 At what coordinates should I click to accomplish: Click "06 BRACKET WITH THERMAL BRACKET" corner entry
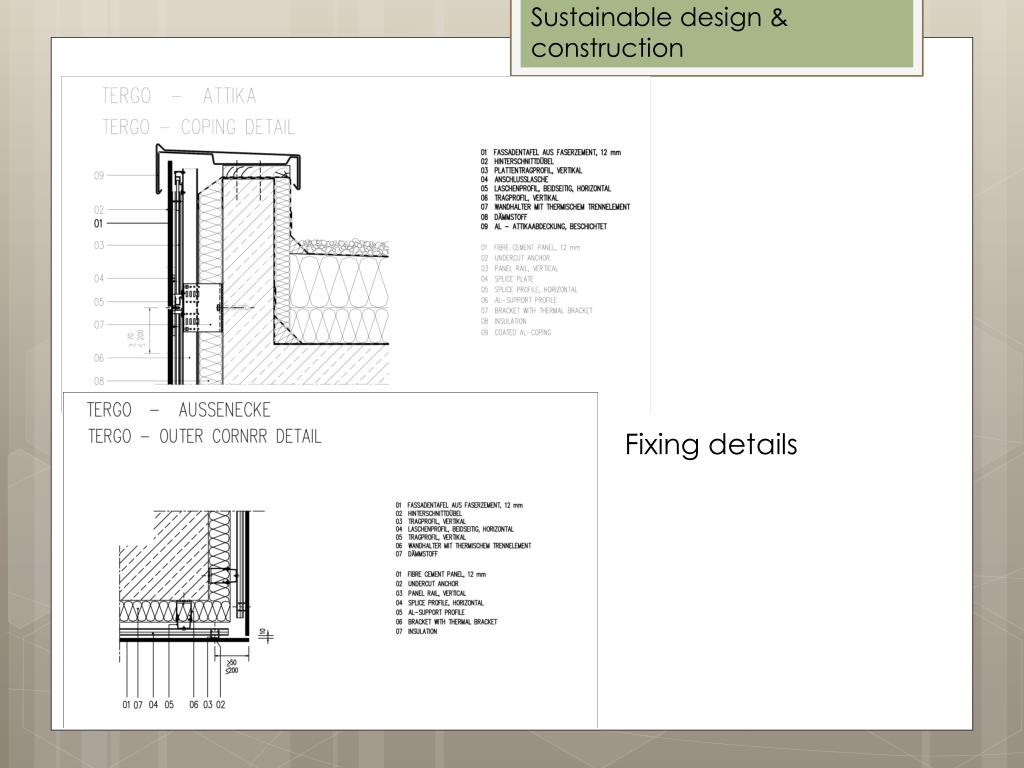(446, 622)
